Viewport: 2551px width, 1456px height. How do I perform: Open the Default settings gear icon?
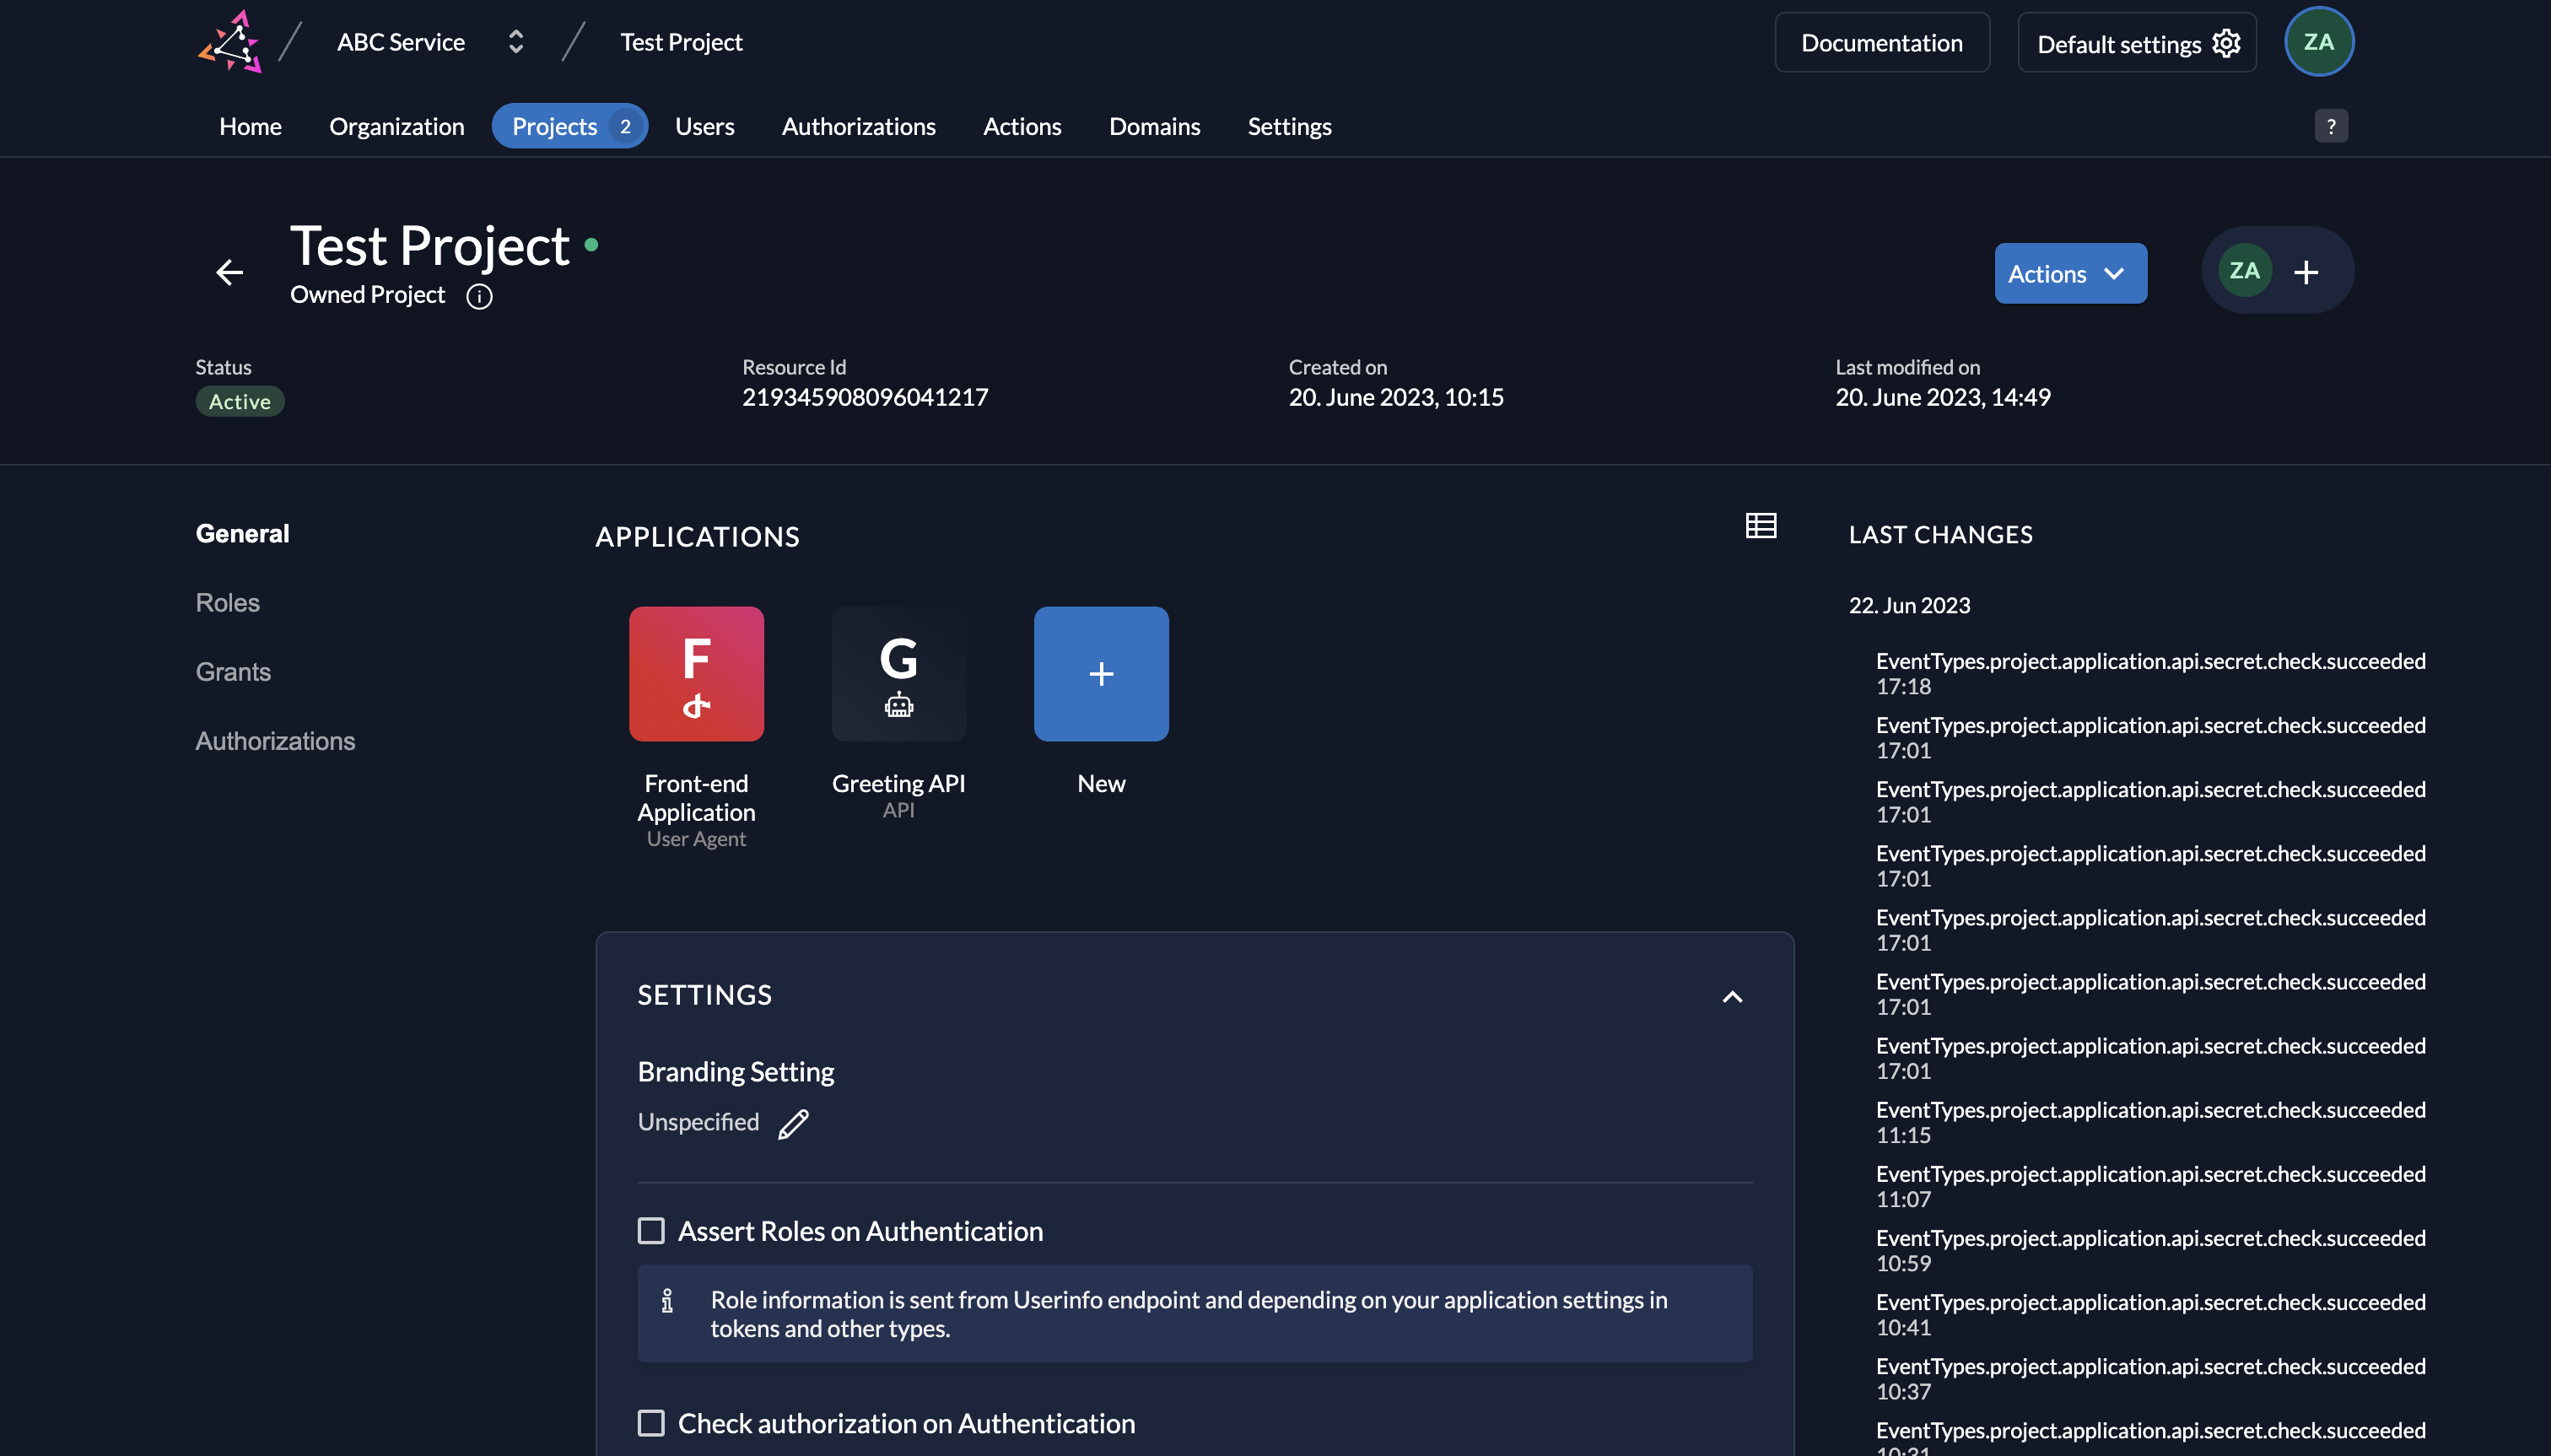coord(2227,42)
